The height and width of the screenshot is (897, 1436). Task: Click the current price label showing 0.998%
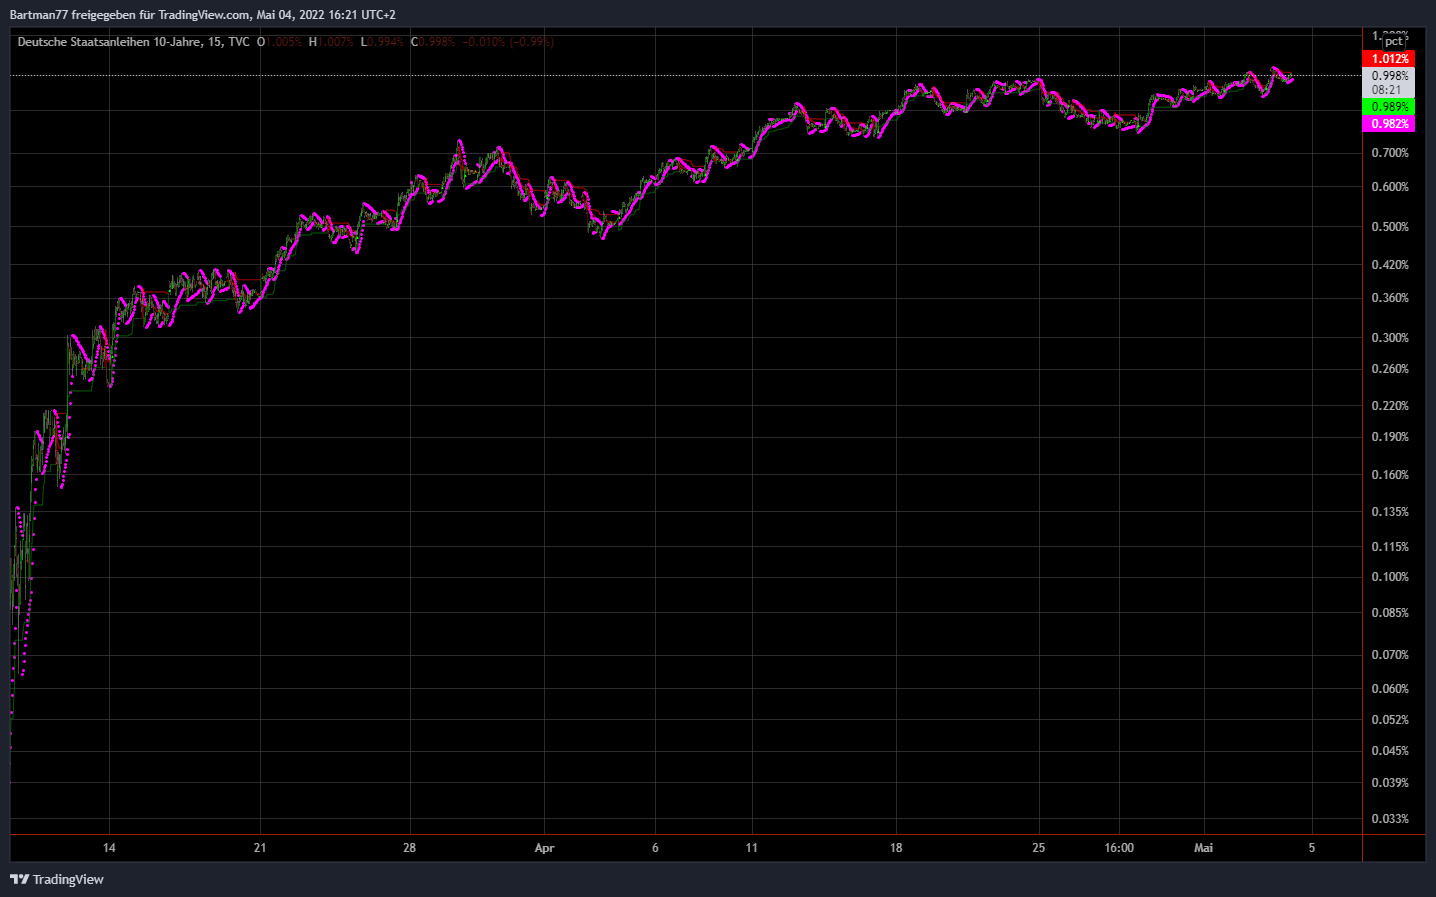[1391, 74]
